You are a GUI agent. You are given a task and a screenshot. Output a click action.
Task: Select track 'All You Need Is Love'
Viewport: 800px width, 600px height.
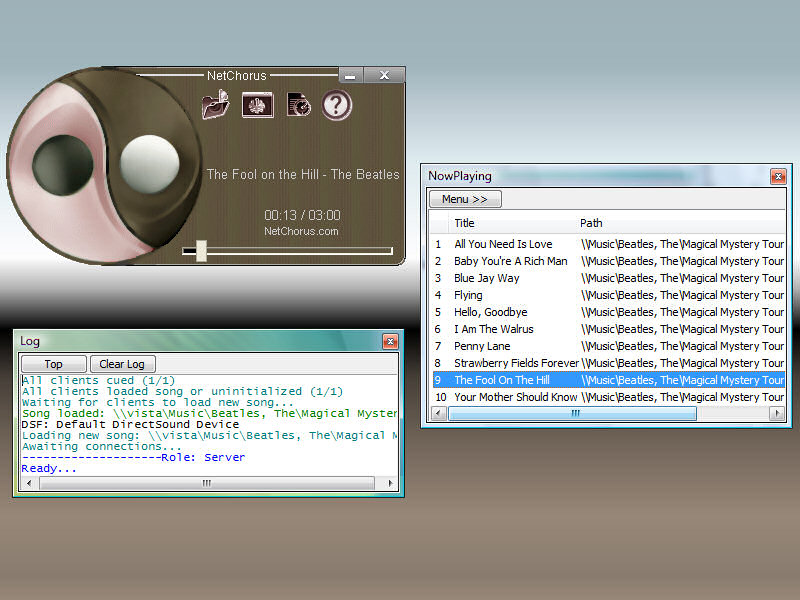(x=503, y=244)
